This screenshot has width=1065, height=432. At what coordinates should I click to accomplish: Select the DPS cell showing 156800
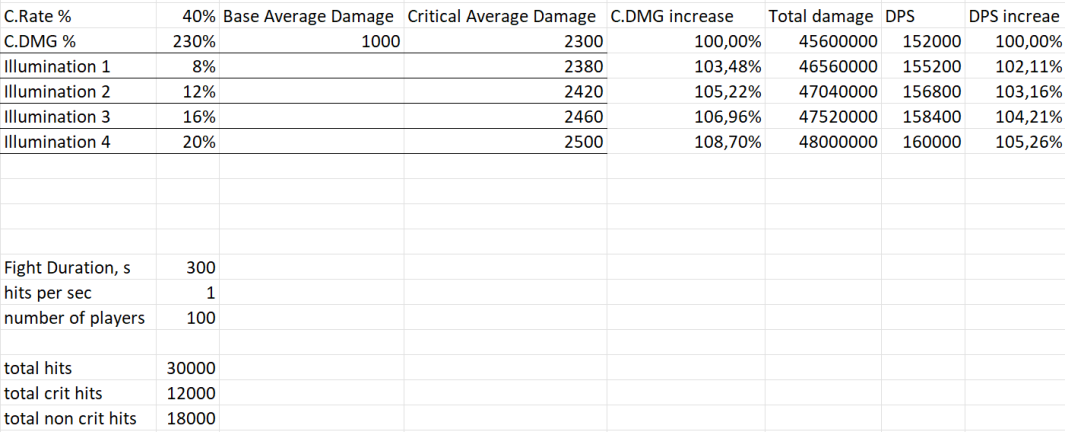point(931,91)
